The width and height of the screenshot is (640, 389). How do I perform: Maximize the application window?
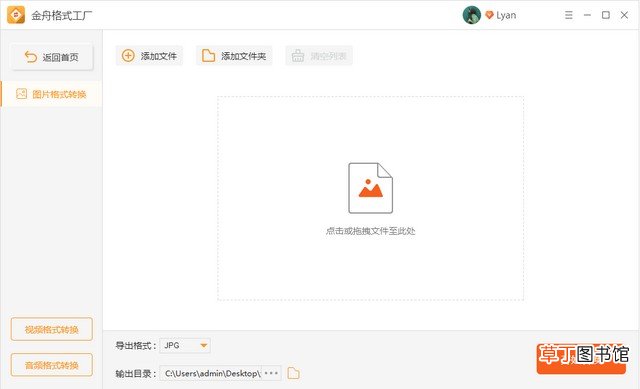(606, 15)
